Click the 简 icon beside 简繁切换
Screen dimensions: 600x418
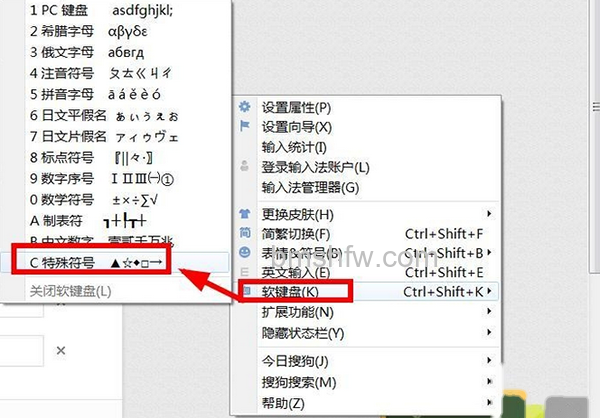click(245, 233)
